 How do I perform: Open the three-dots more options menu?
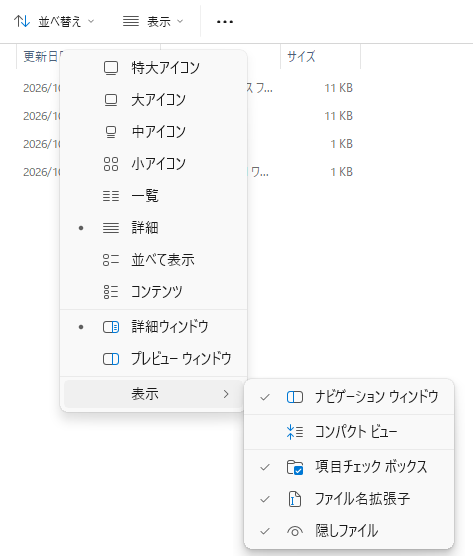[x=225, y=22]
